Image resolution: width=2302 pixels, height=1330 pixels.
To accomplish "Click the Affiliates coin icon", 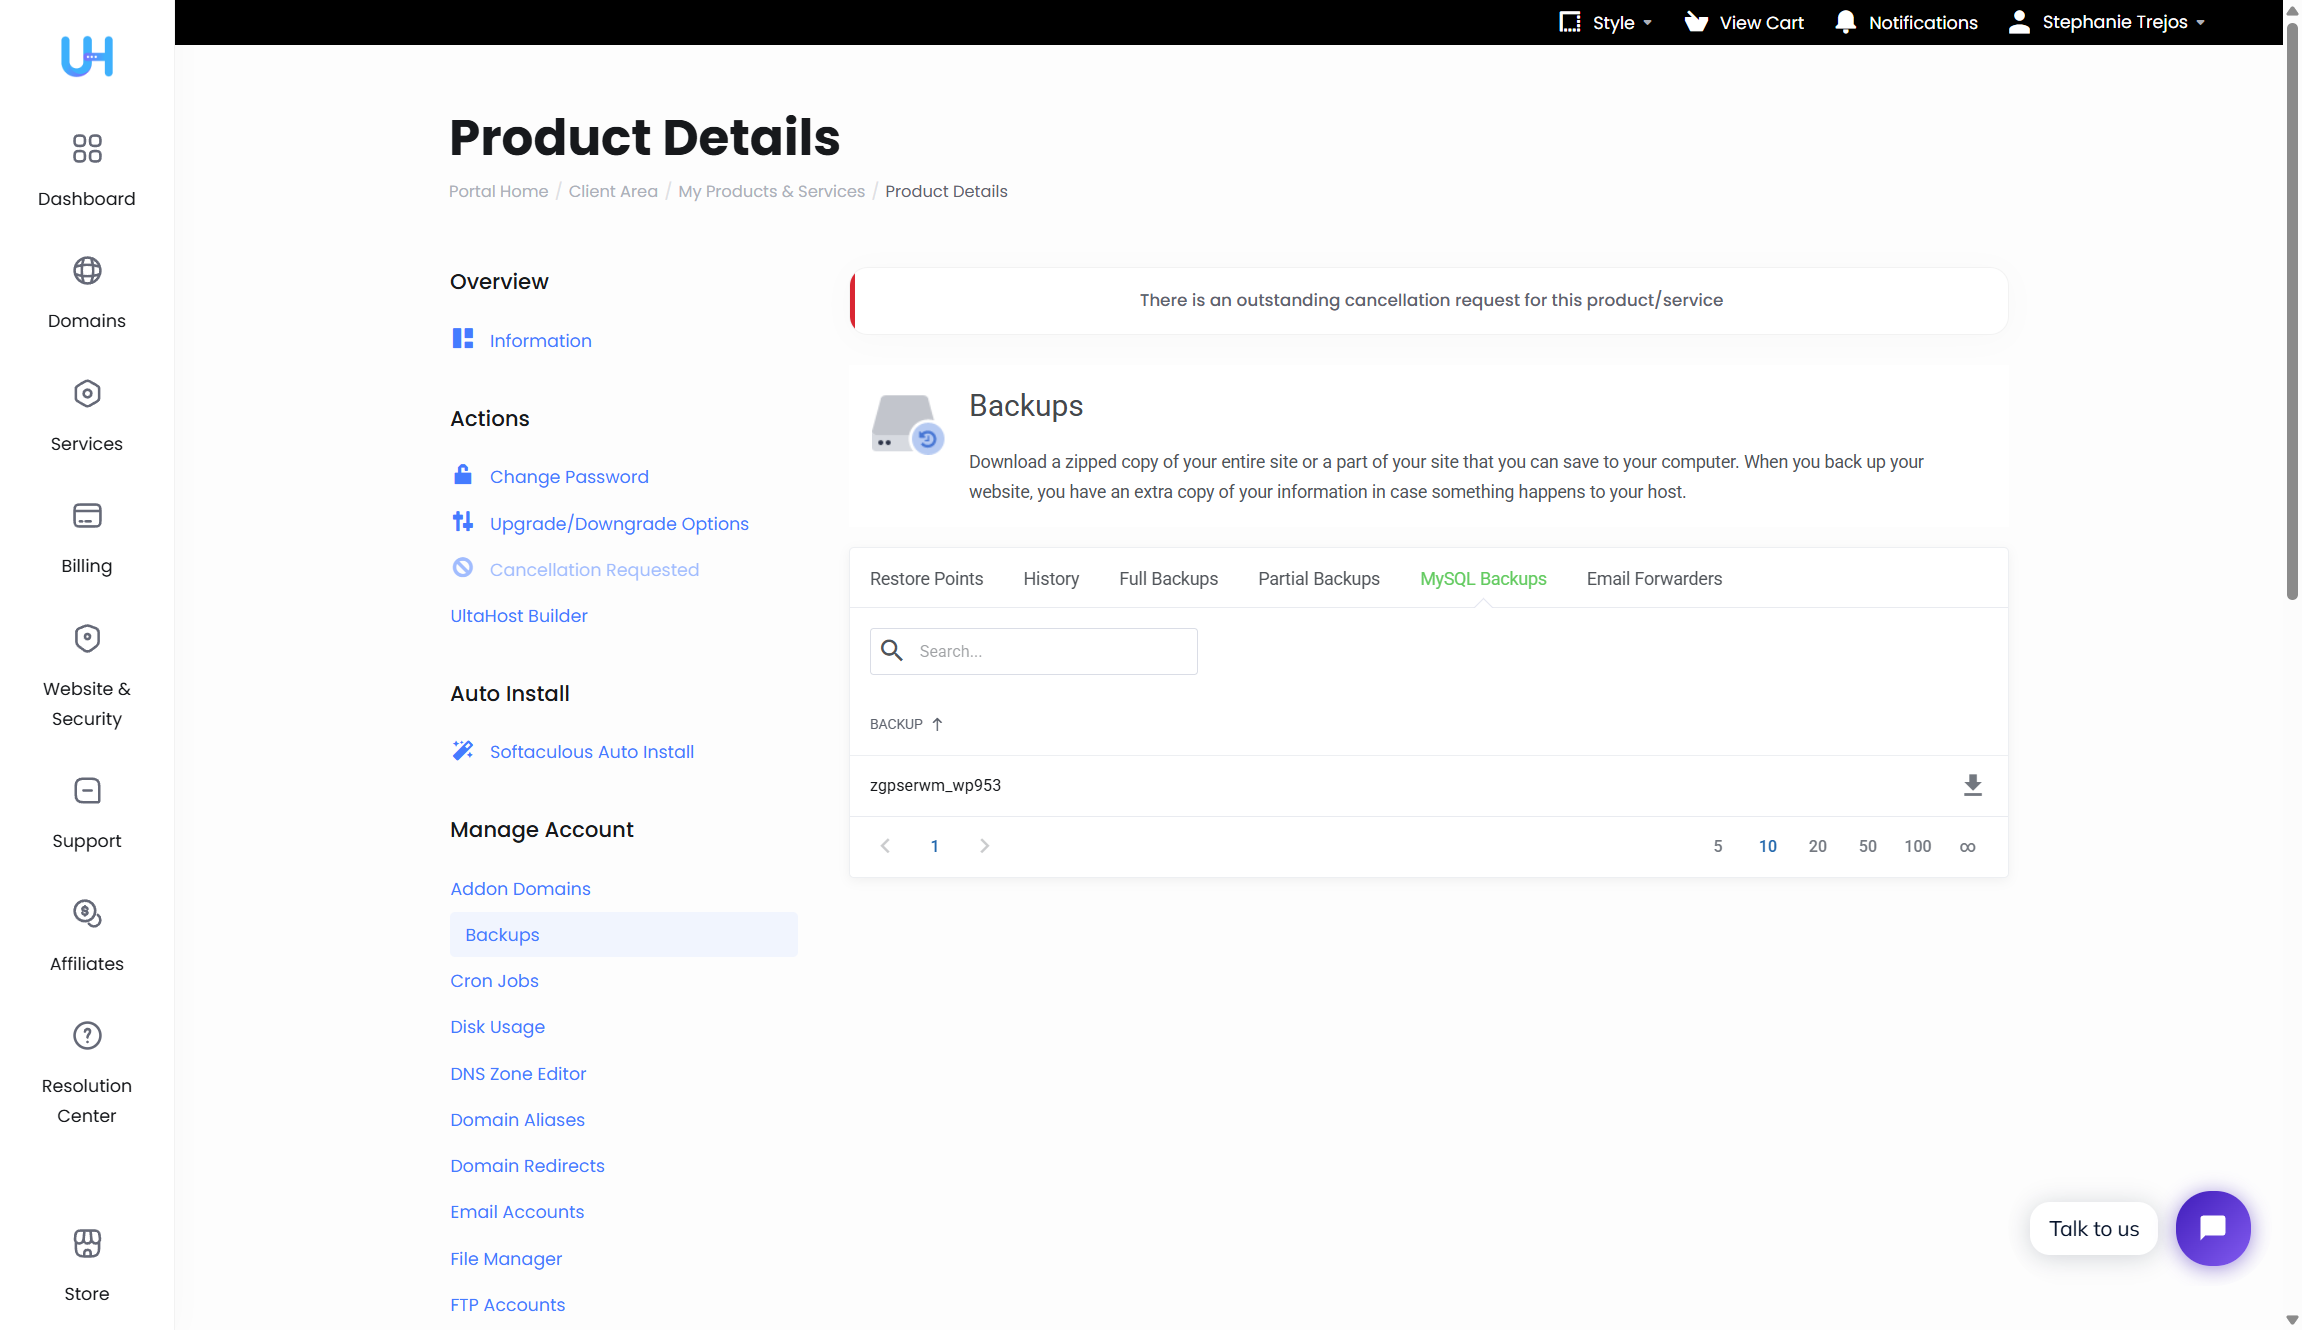I will coord(87,913).
